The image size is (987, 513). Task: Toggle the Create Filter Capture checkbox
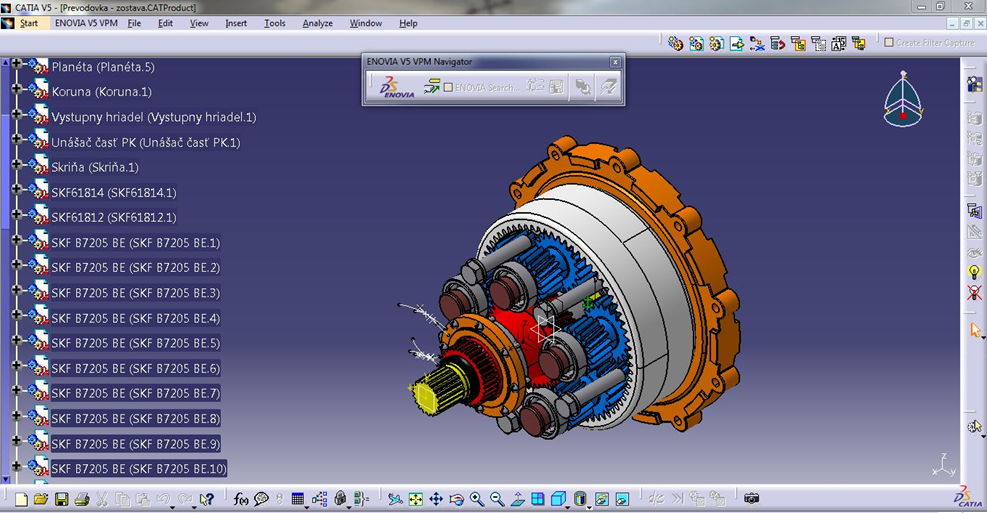pyautogui.click(x=889, y=42)
